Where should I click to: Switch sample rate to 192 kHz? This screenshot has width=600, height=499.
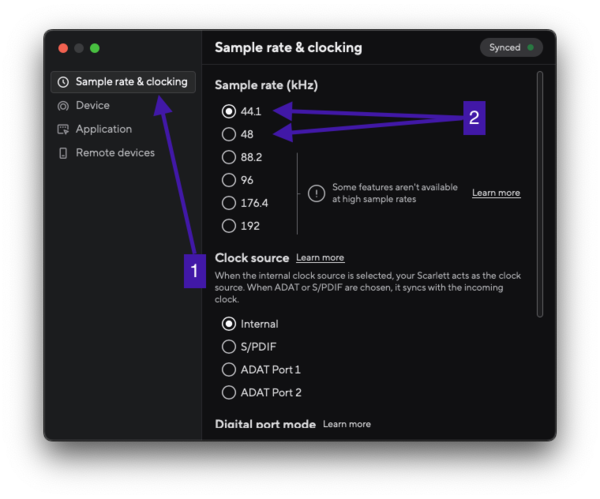229,226
